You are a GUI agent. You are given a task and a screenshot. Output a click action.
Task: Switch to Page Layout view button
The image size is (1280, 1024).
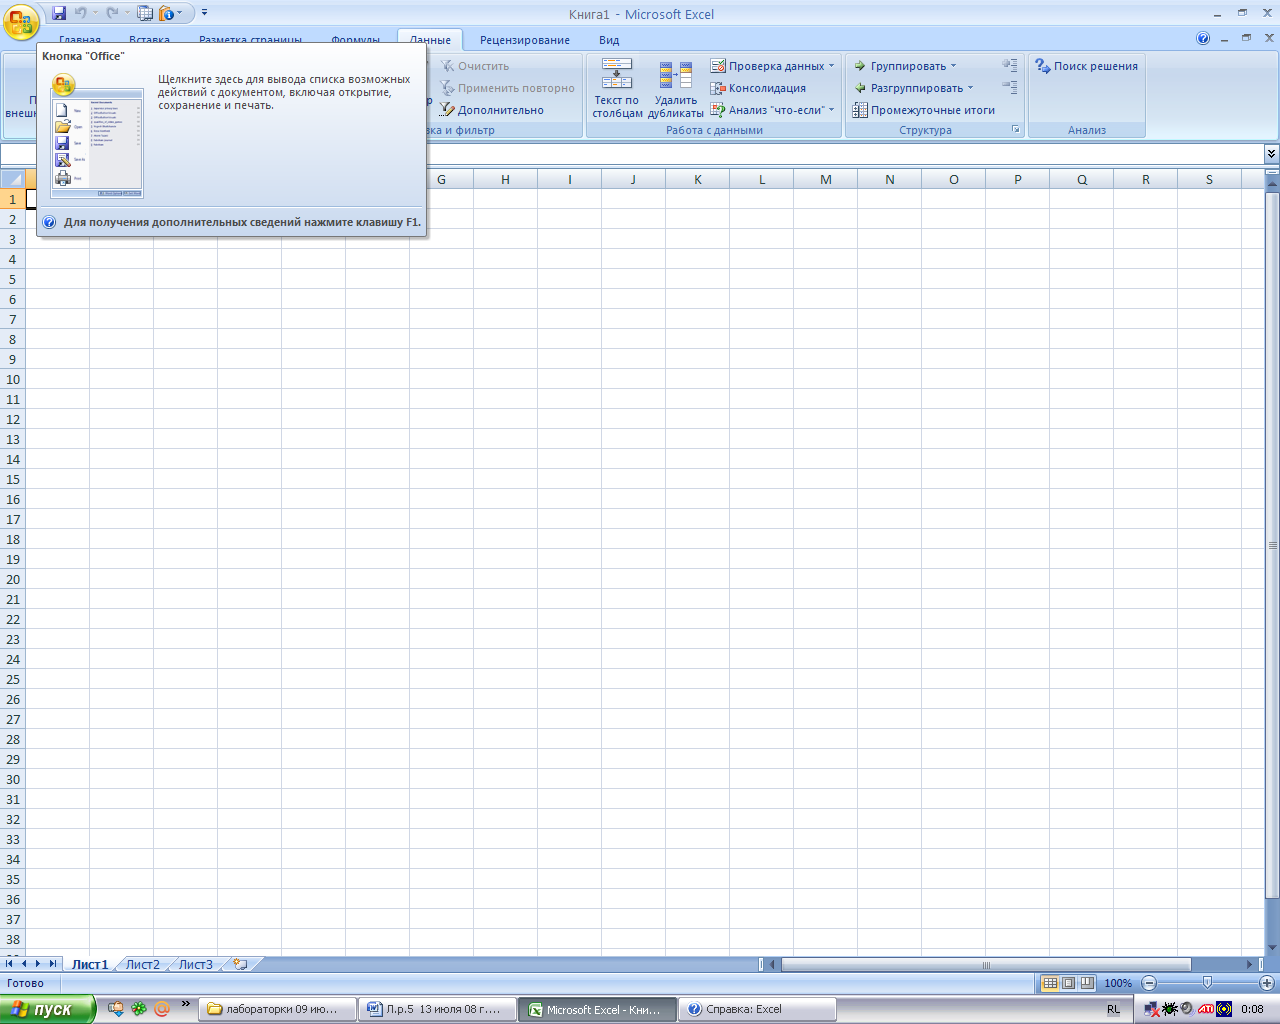point(1068,983)
